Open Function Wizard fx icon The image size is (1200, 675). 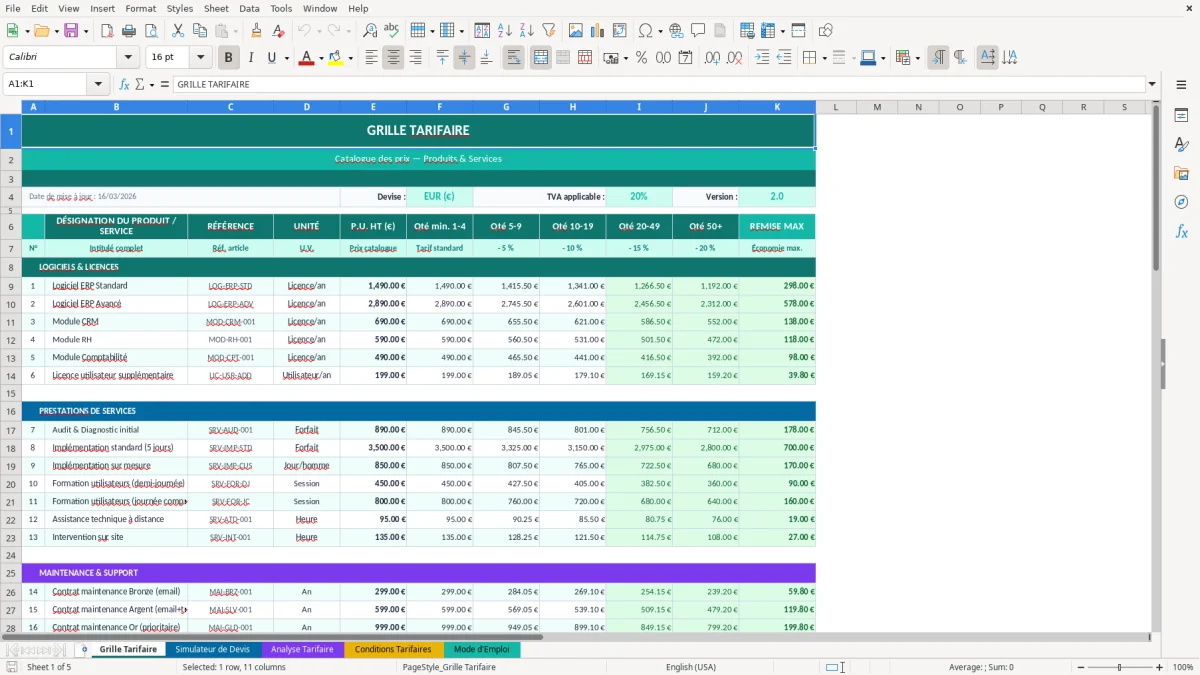point(125,84)
